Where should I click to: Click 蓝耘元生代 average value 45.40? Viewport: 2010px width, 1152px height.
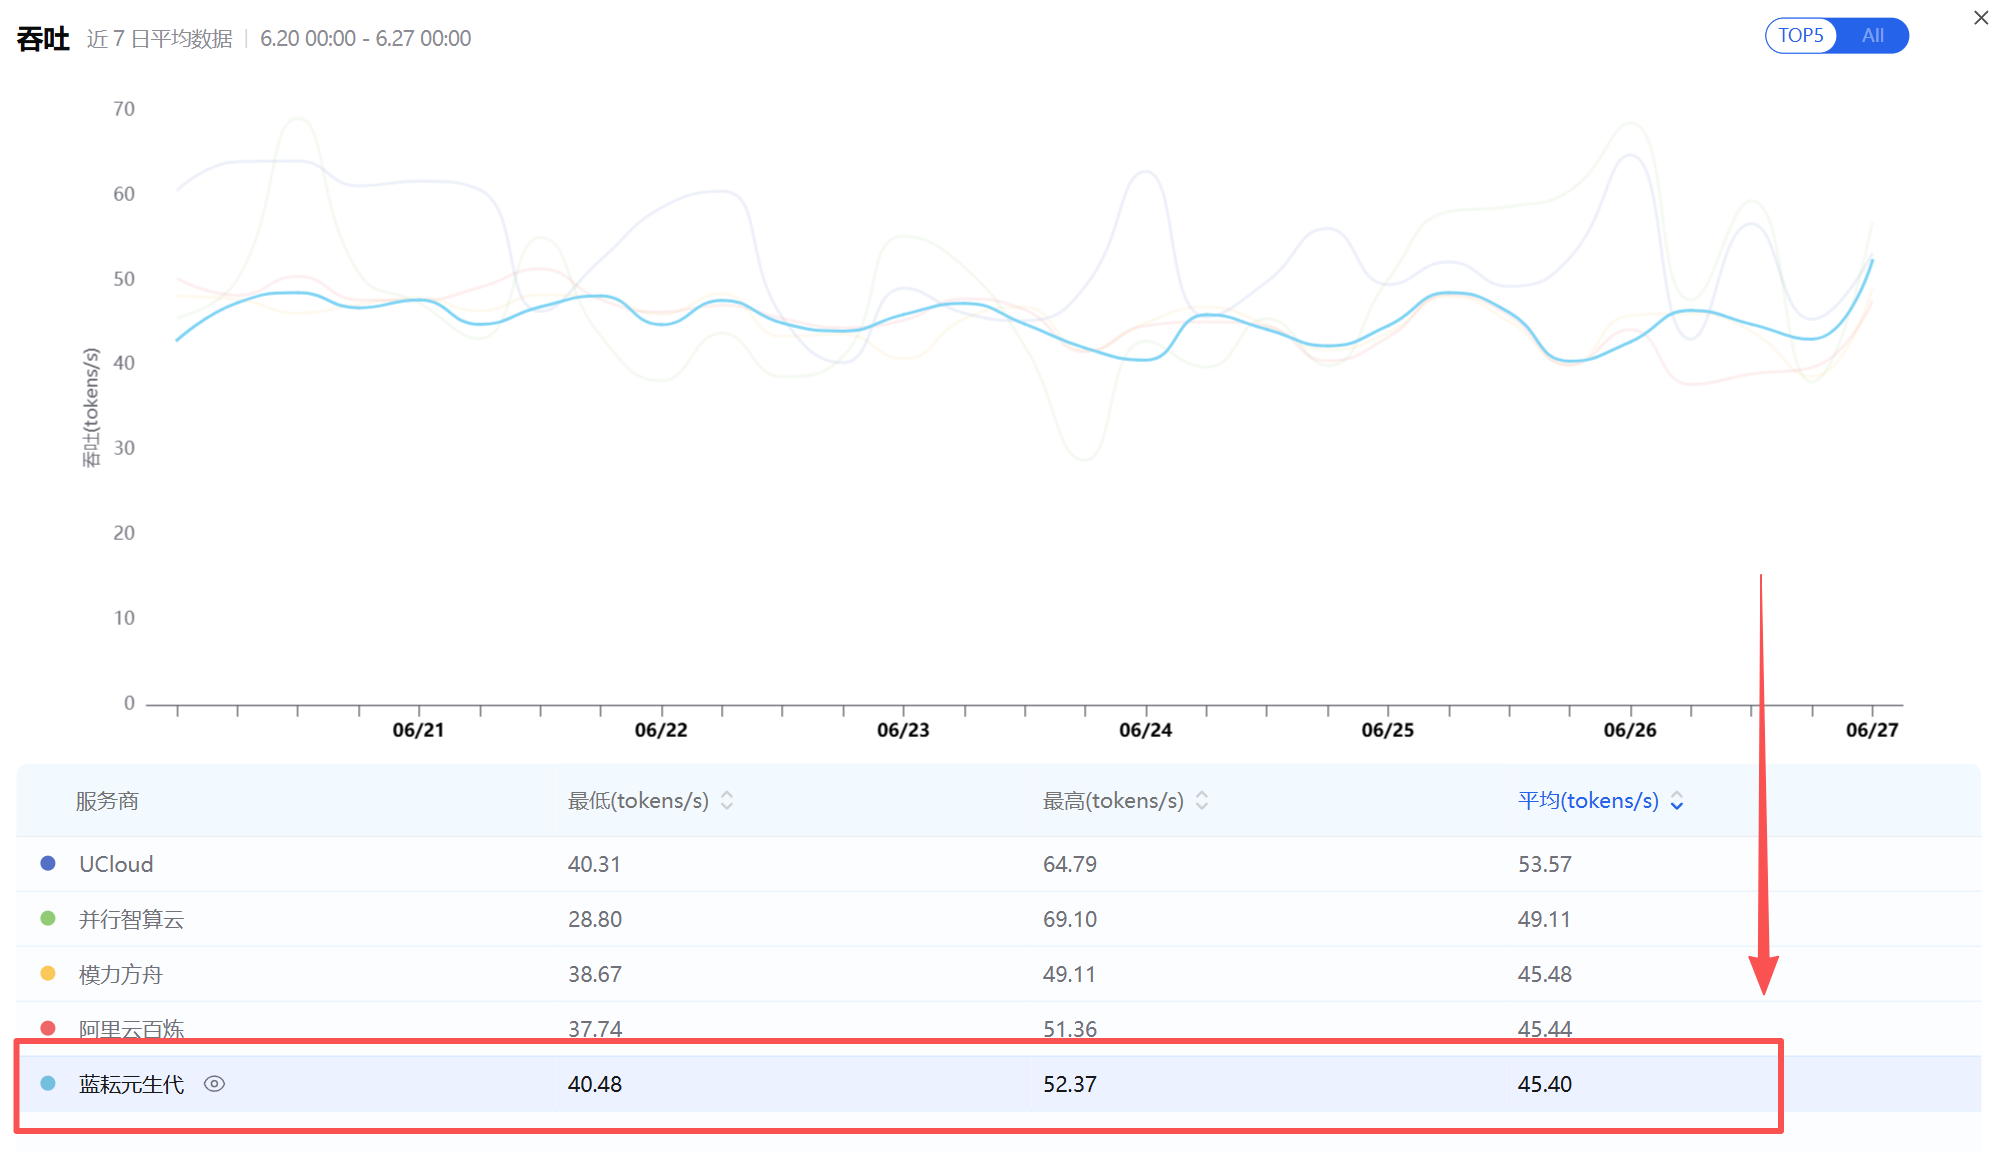coord(1545,1084)
